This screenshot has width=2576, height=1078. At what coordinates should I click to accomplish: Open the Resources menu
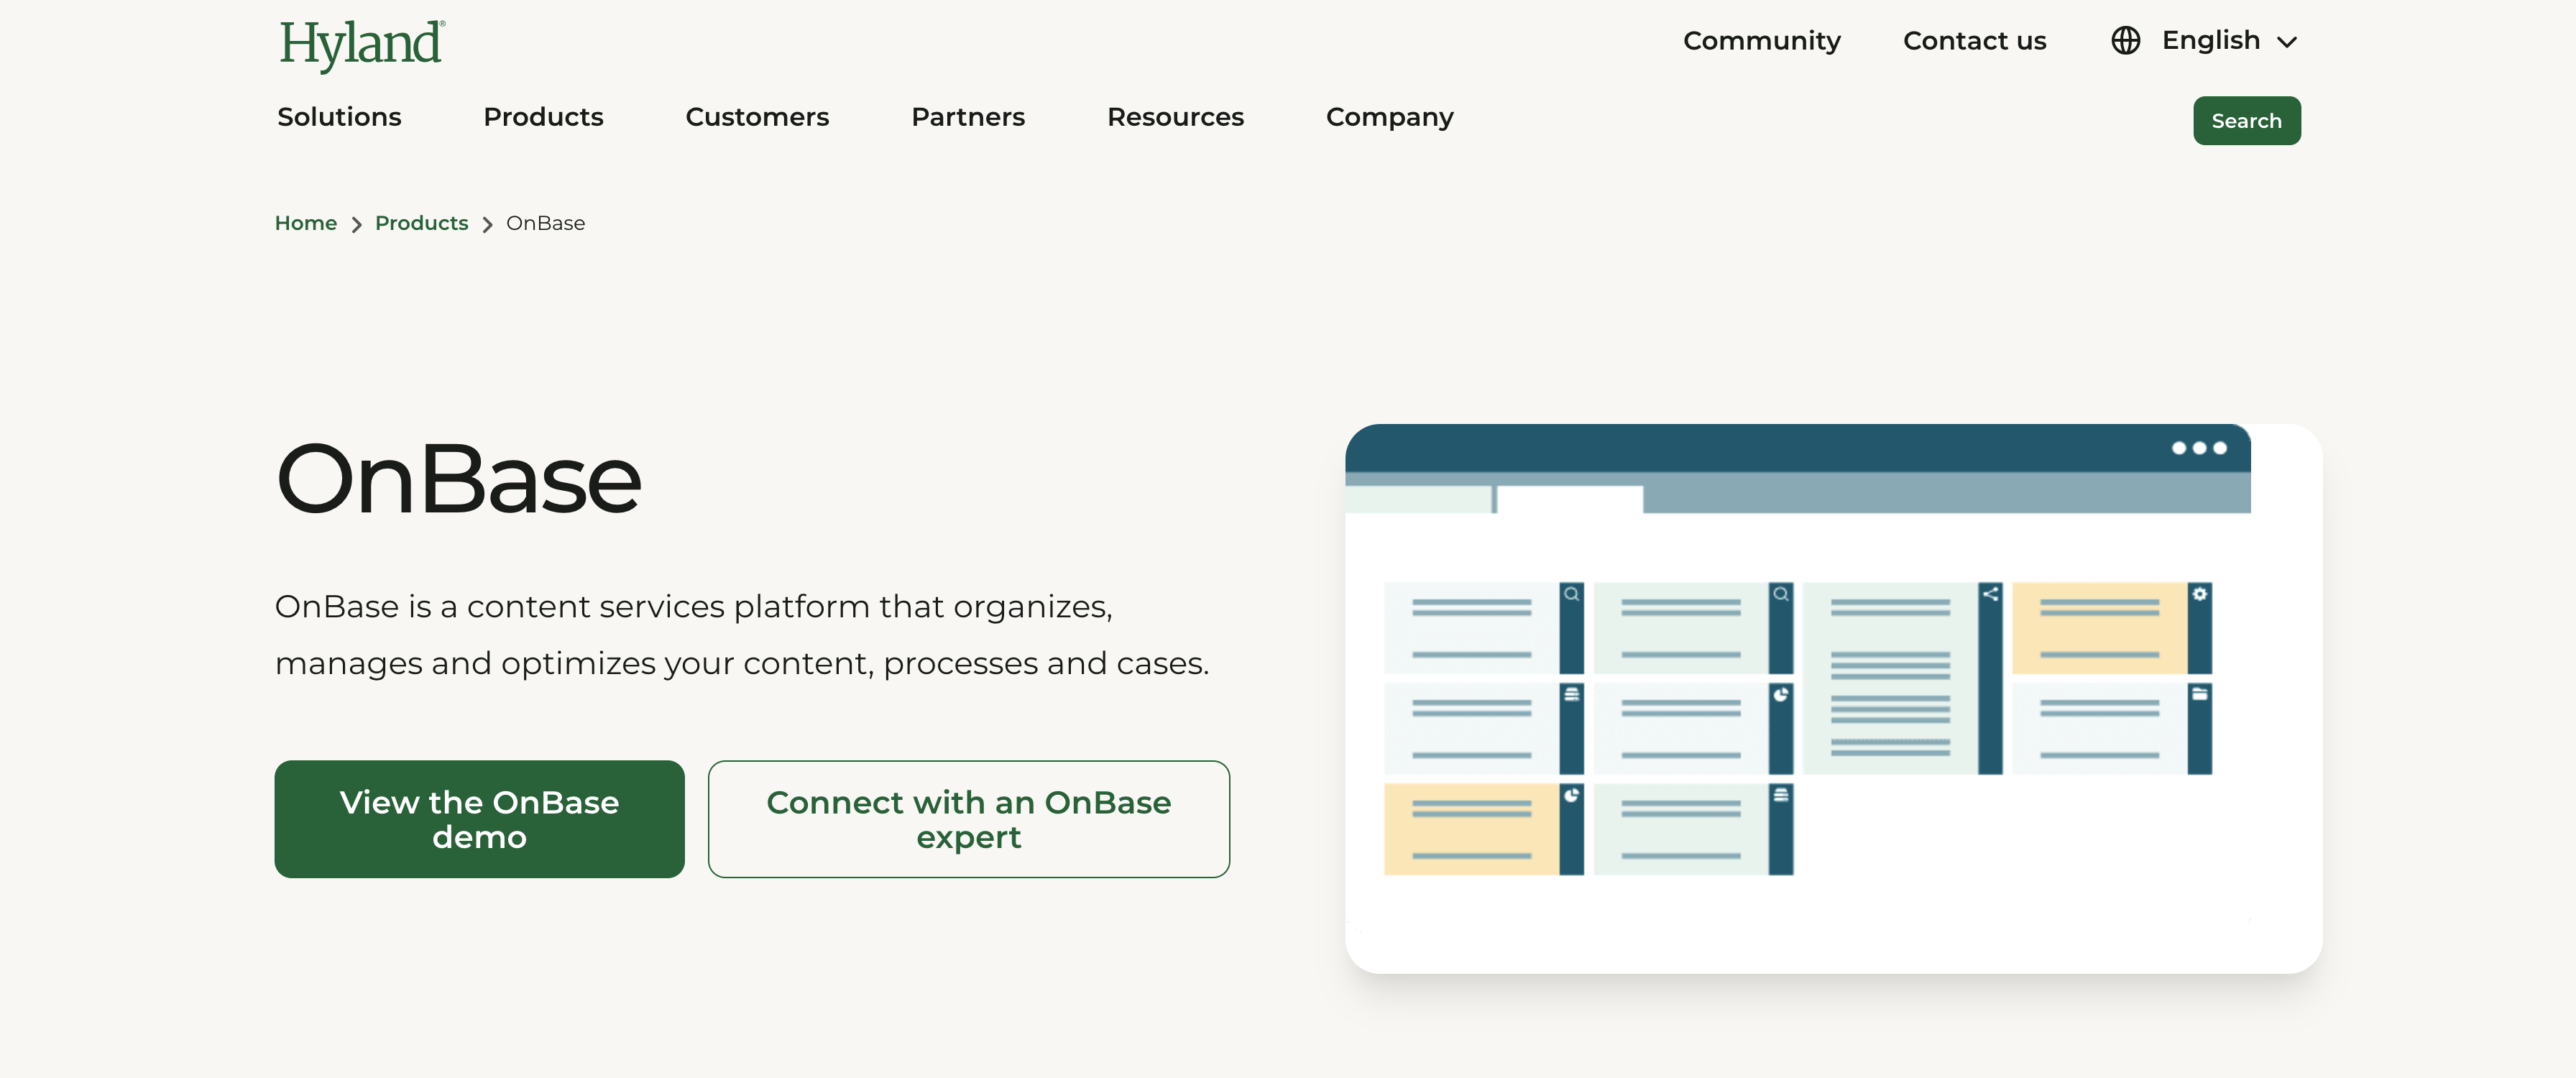(x=1175, y=117)
